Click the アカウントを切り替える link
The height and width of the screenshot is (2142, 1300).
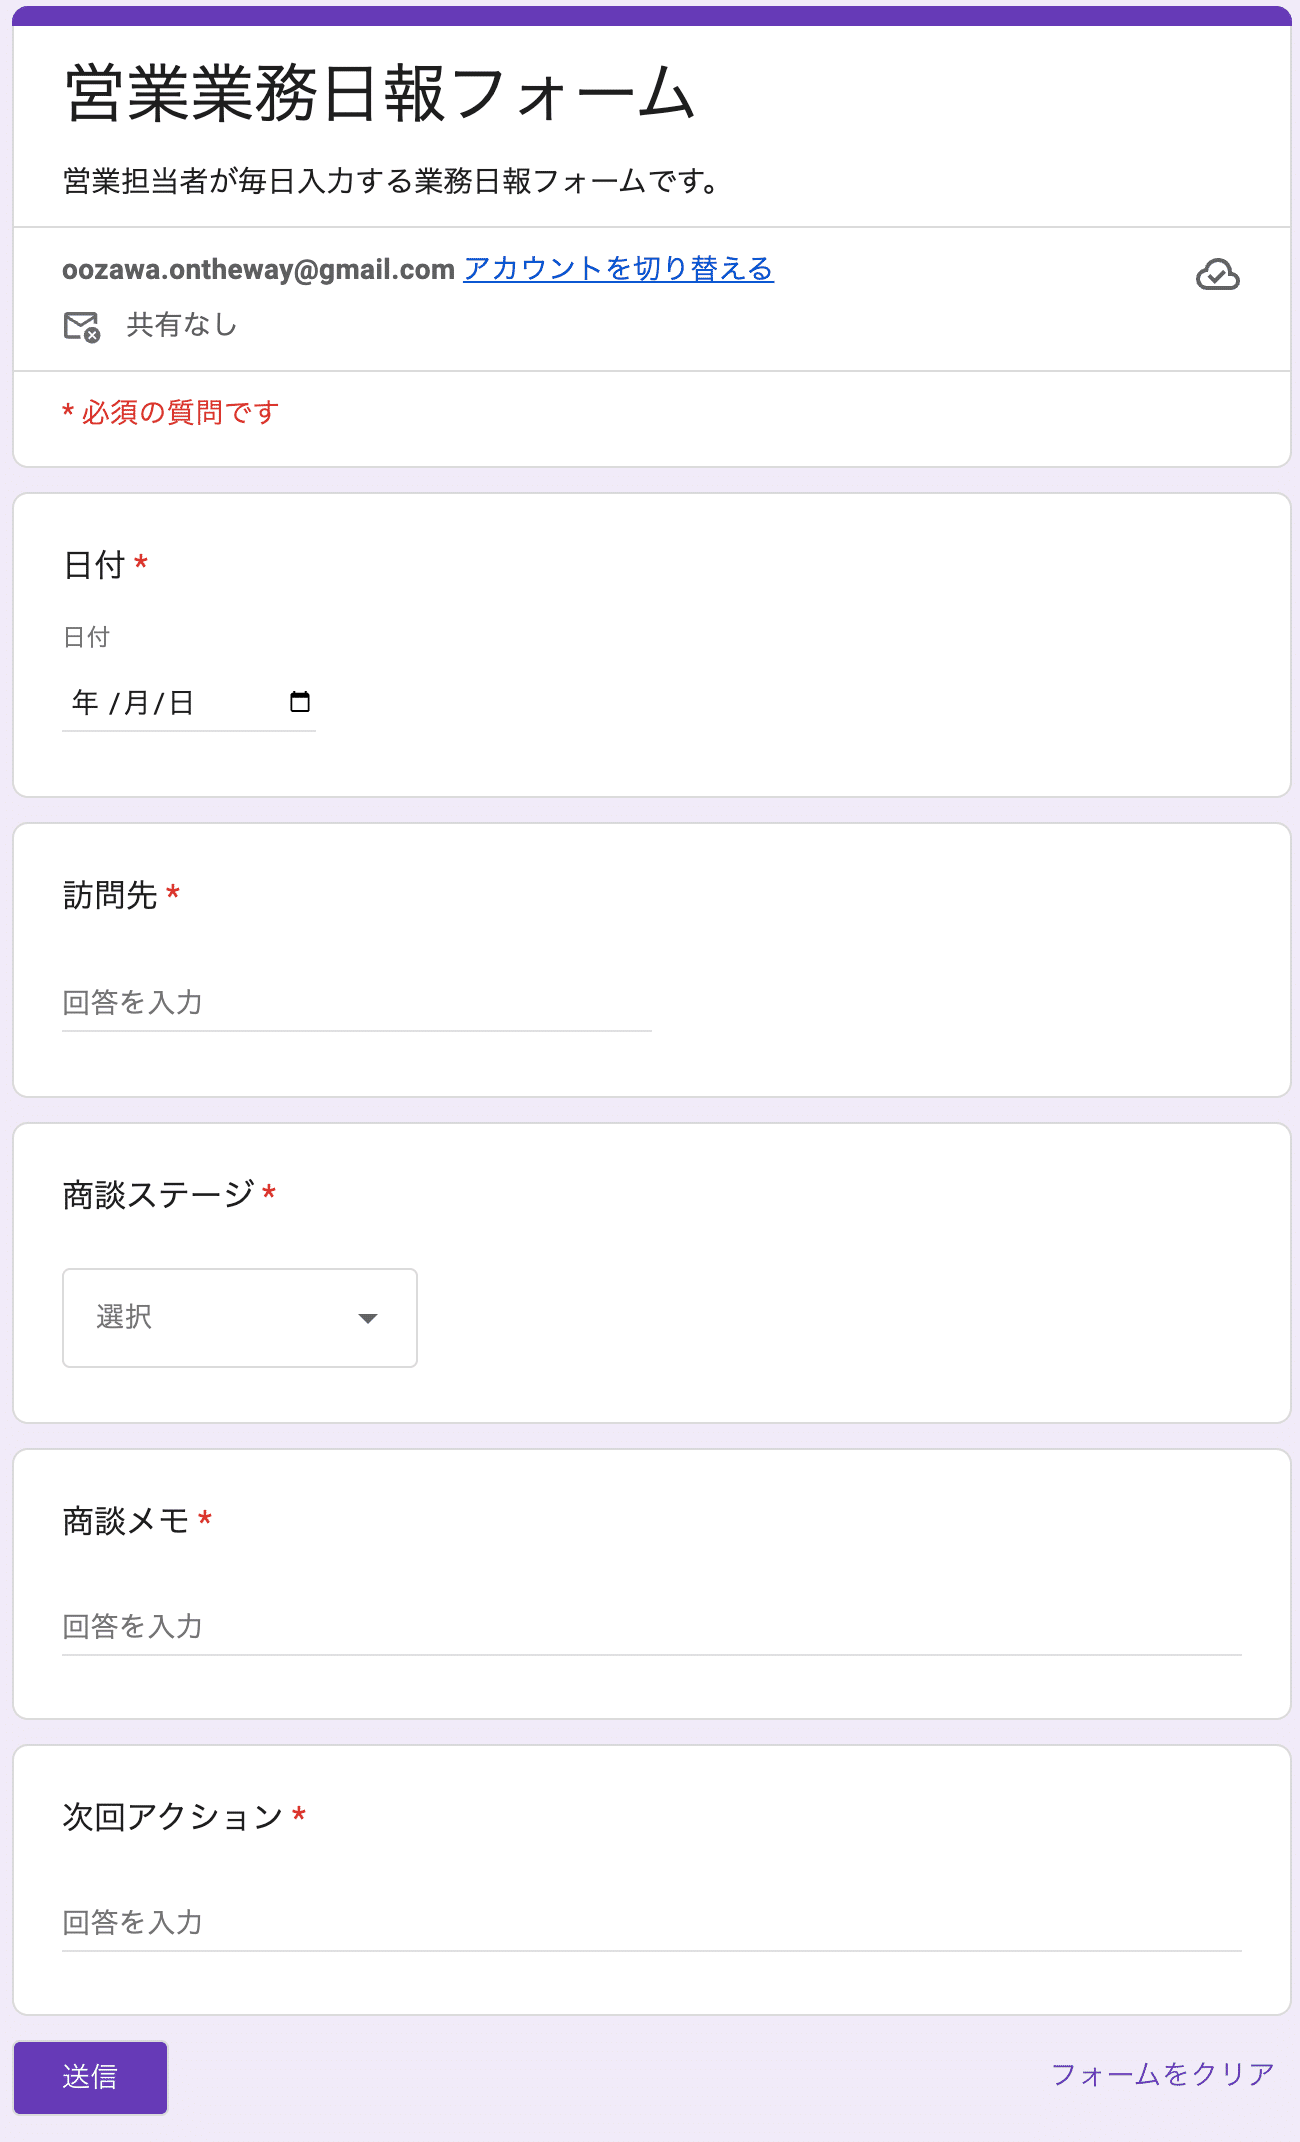click(618, 269)
